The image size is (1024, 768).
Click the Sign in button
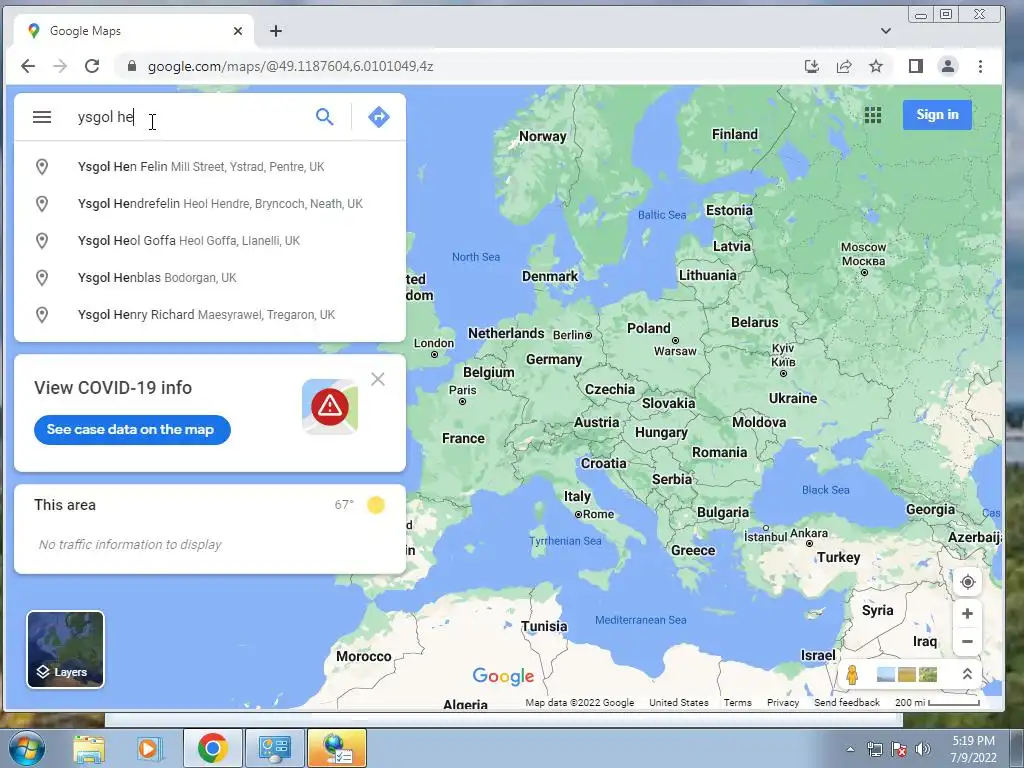pos(937,114)
